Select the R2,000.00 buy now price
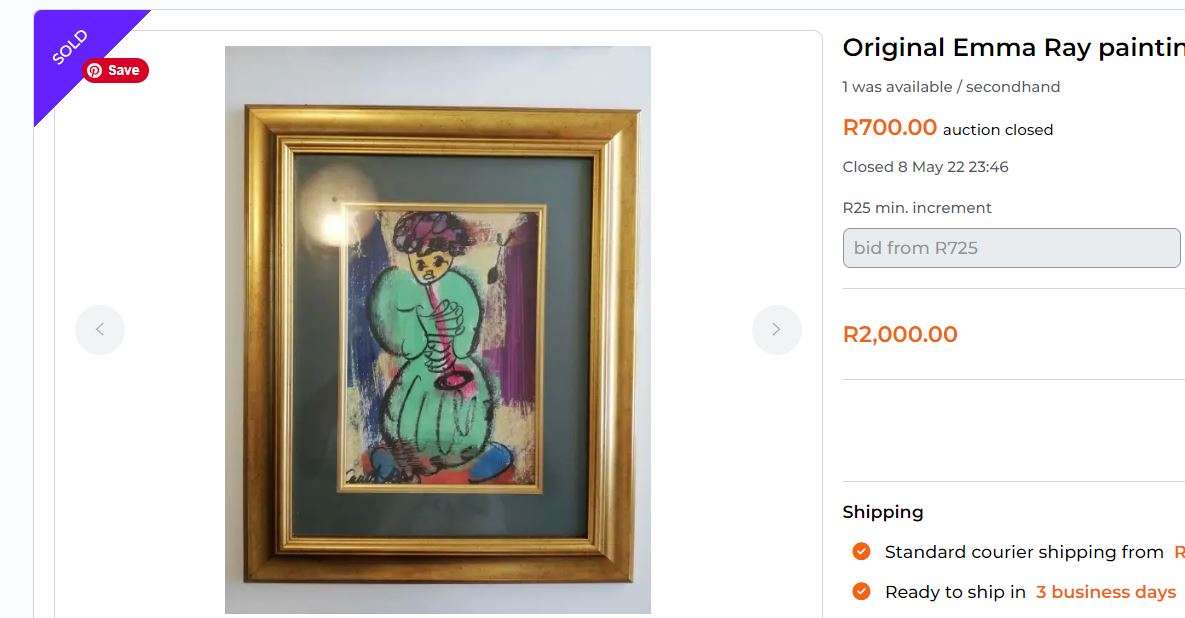 (900, 333)
